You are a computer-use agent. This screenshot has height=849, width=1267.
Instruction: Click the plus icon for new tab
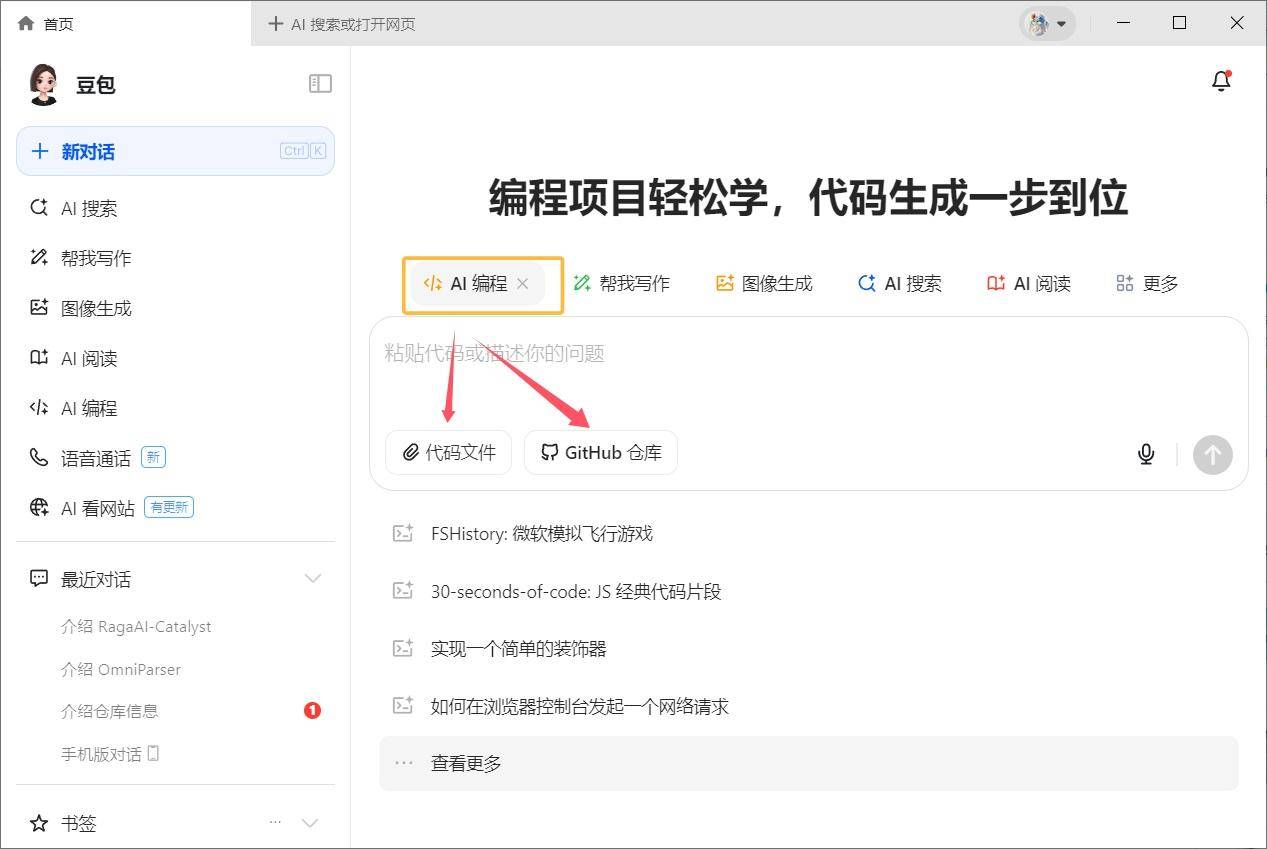[276, 23]
